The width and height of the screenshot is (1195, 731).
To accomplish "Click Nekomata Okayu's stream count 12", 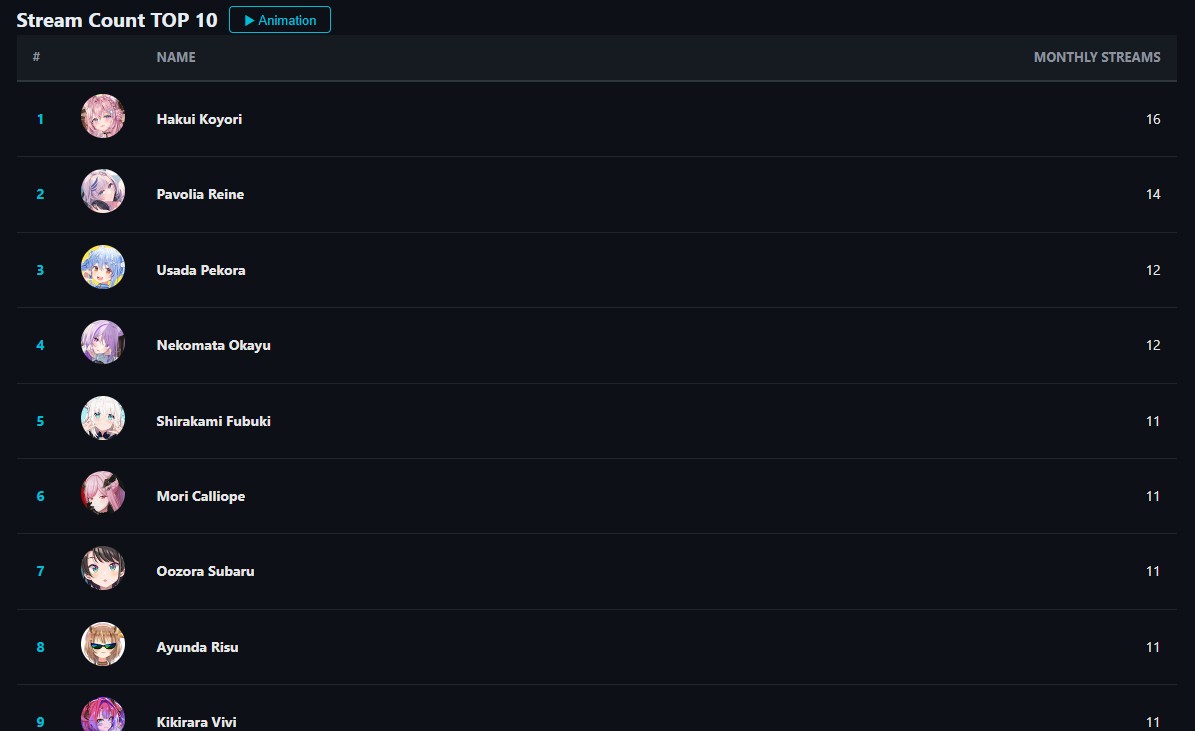I will point(1153,345).
